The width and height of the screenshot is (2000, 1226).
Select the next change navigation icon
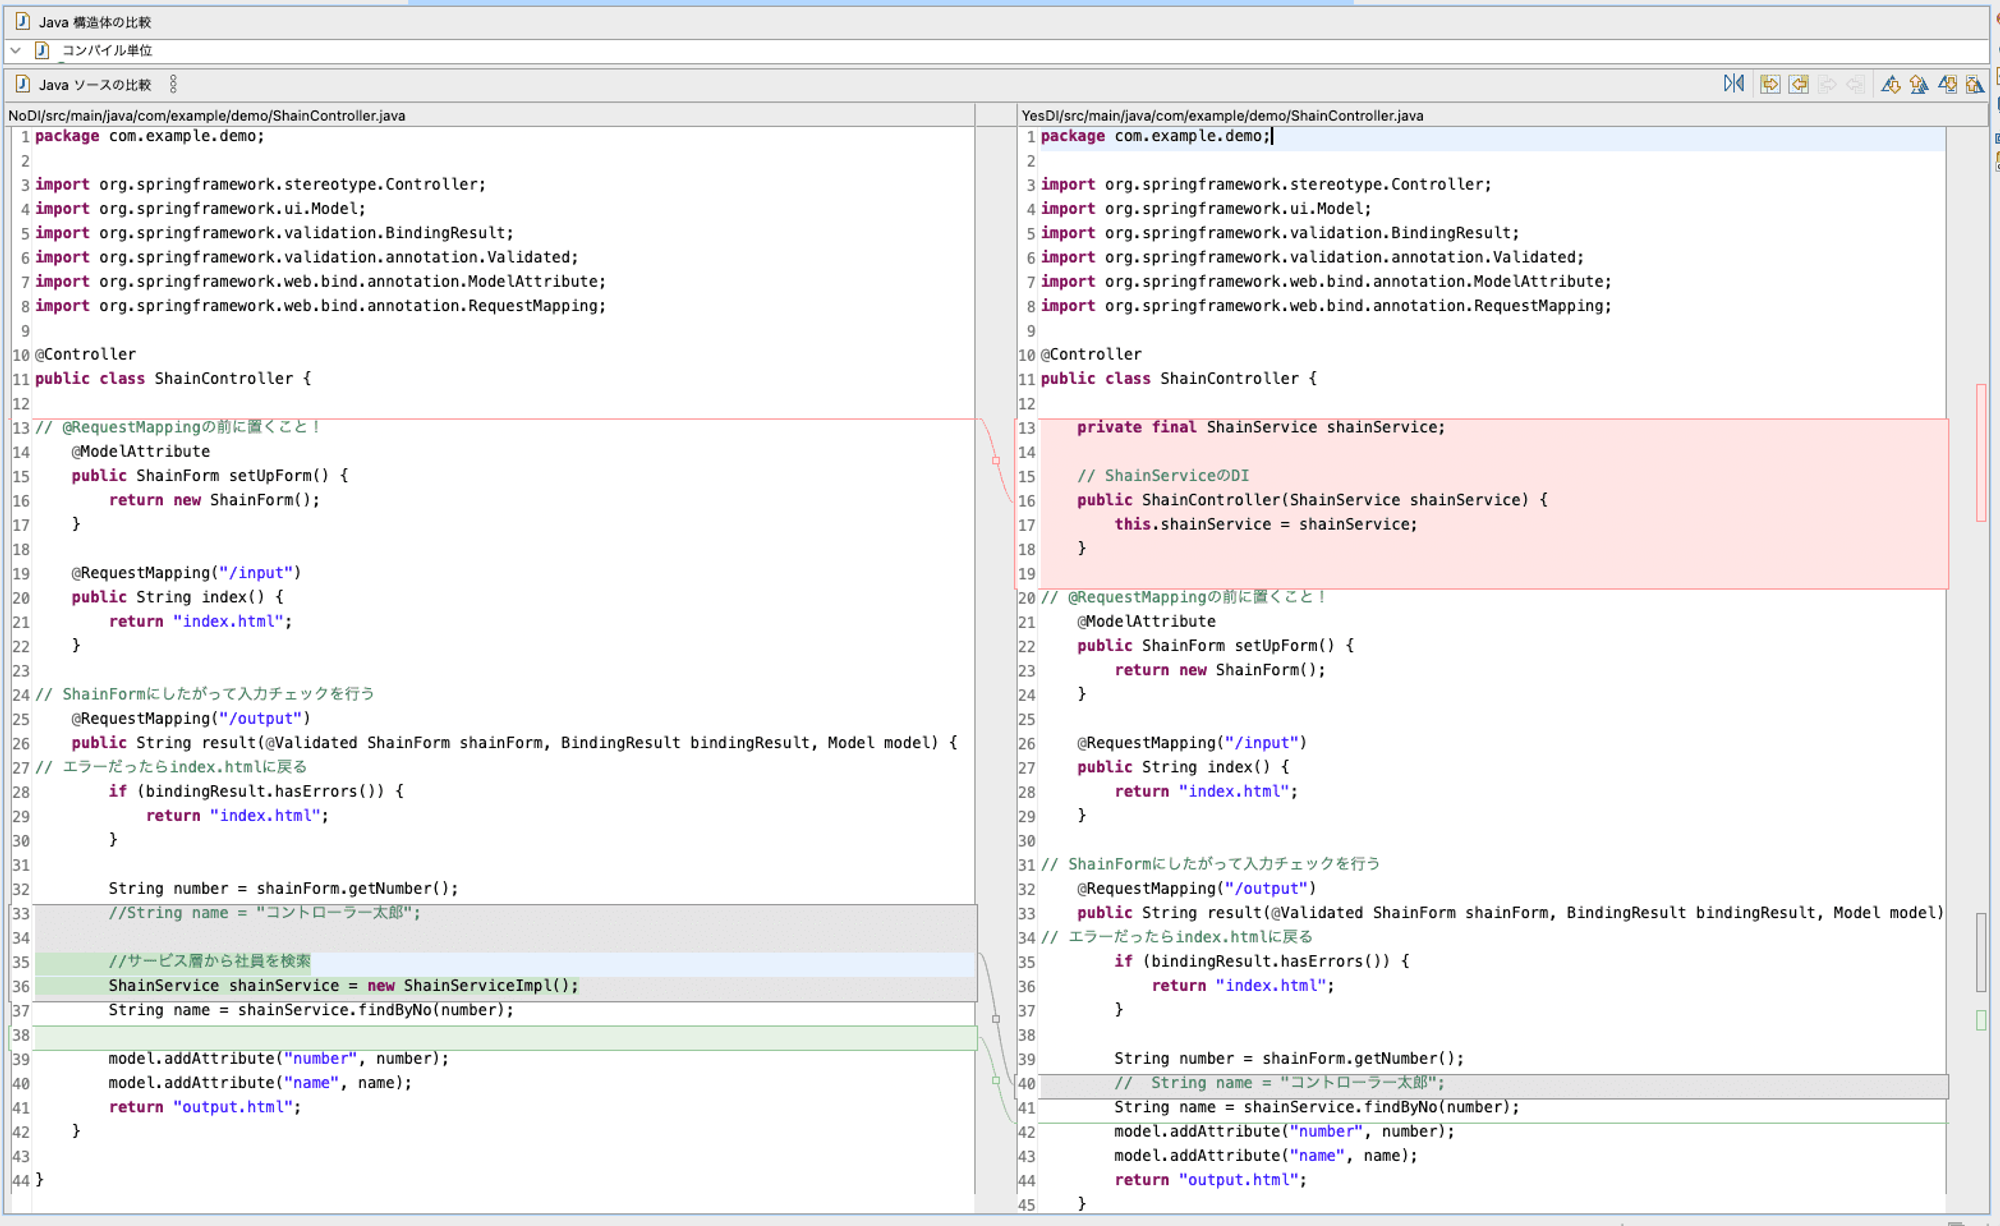pyautogui.click(x=1949, y=84)
